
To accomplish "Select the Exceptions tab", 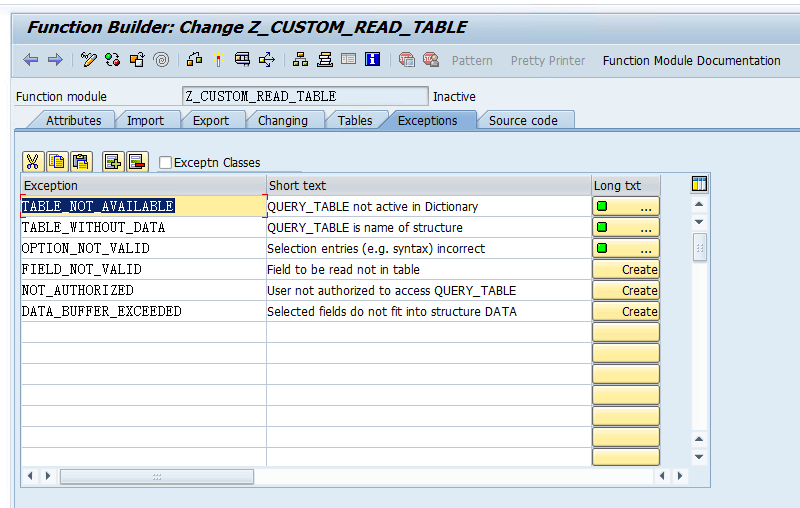I will point(428,120).
